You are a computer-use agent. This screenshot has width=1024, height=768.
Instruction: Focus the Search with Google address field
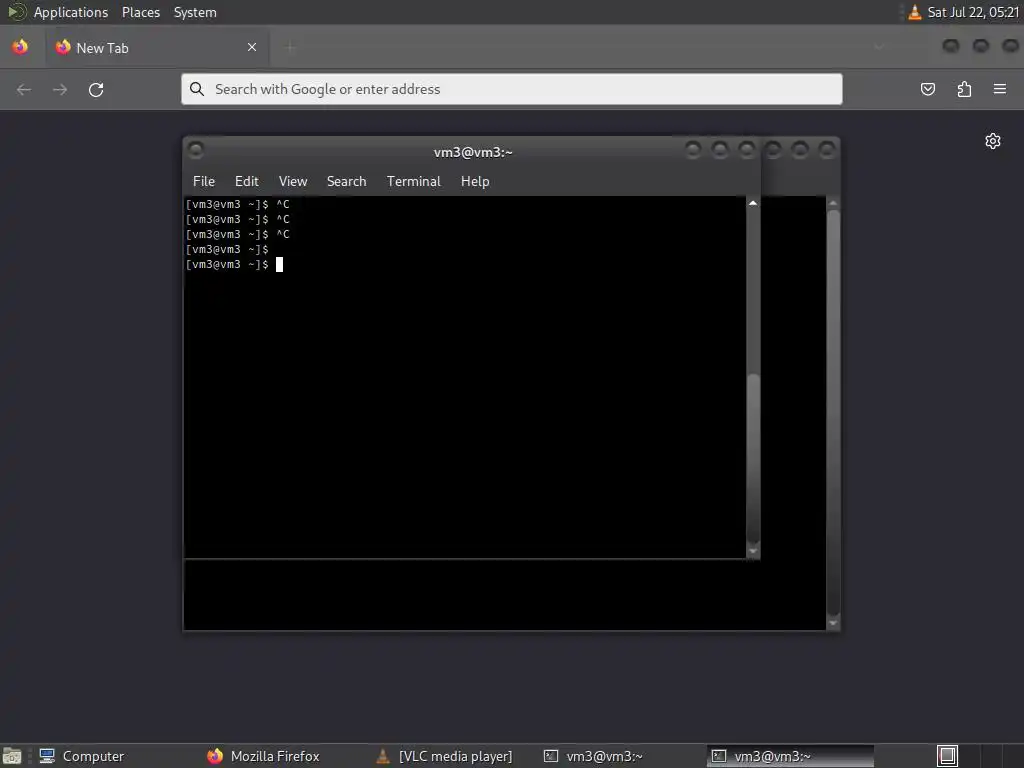click(511, 89)
